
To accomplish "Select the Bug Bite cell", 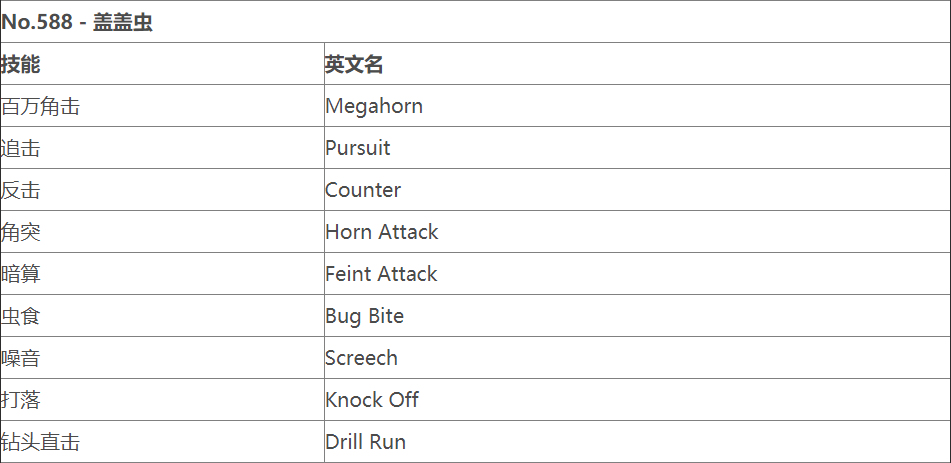I will [x=365, y=316].
